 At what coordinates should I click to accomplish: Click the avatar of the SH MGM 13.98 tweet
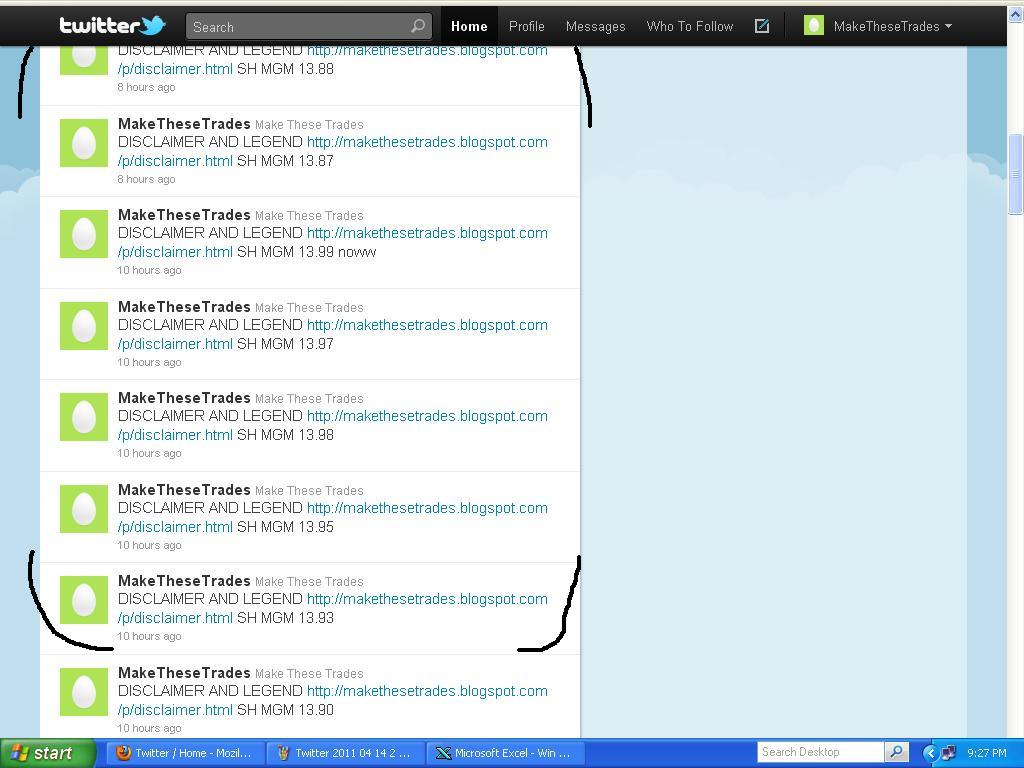click(x=84, y=417)
